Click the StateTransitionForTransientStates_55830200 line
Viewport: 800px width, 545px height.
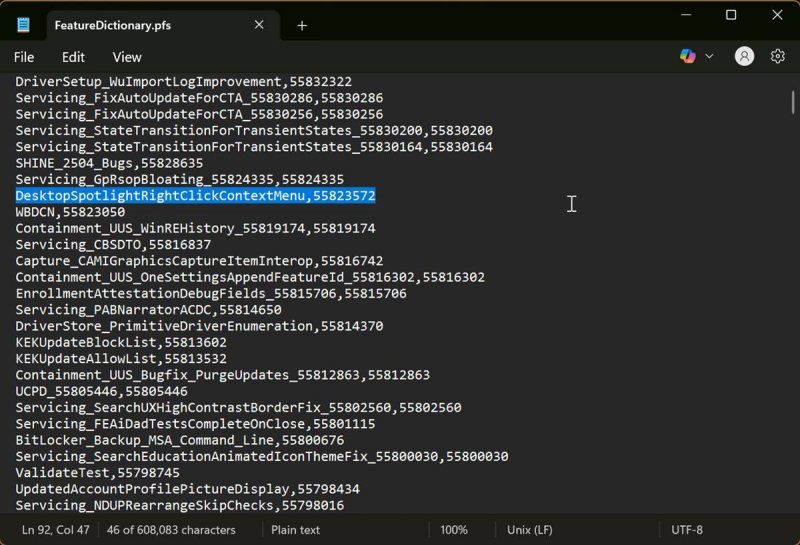coord(254,131)
